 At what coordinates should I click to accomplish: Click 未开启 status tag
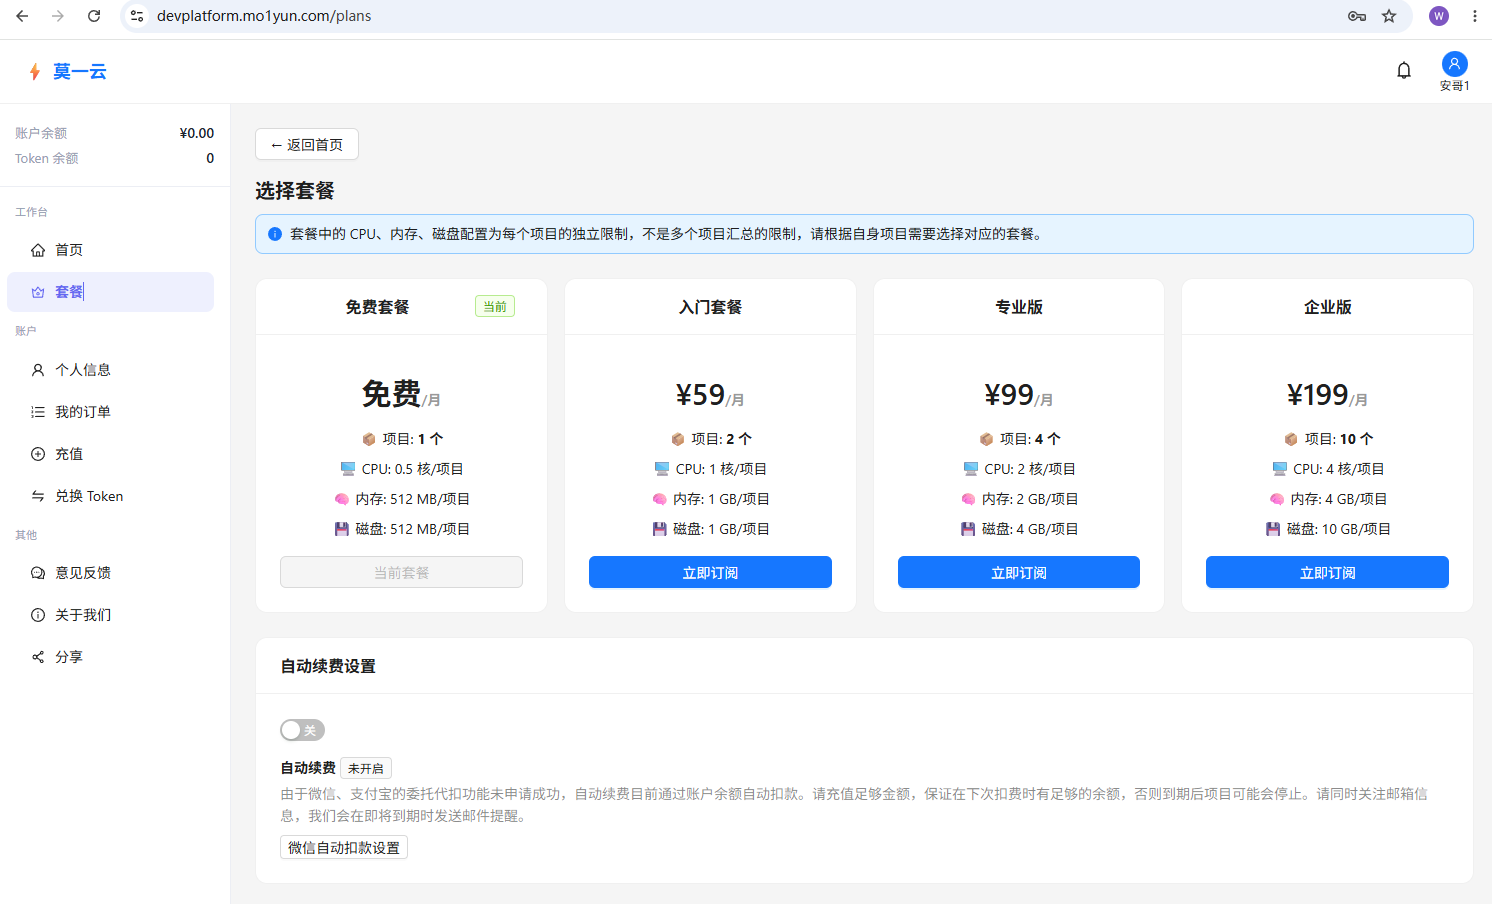coord(366,768)
